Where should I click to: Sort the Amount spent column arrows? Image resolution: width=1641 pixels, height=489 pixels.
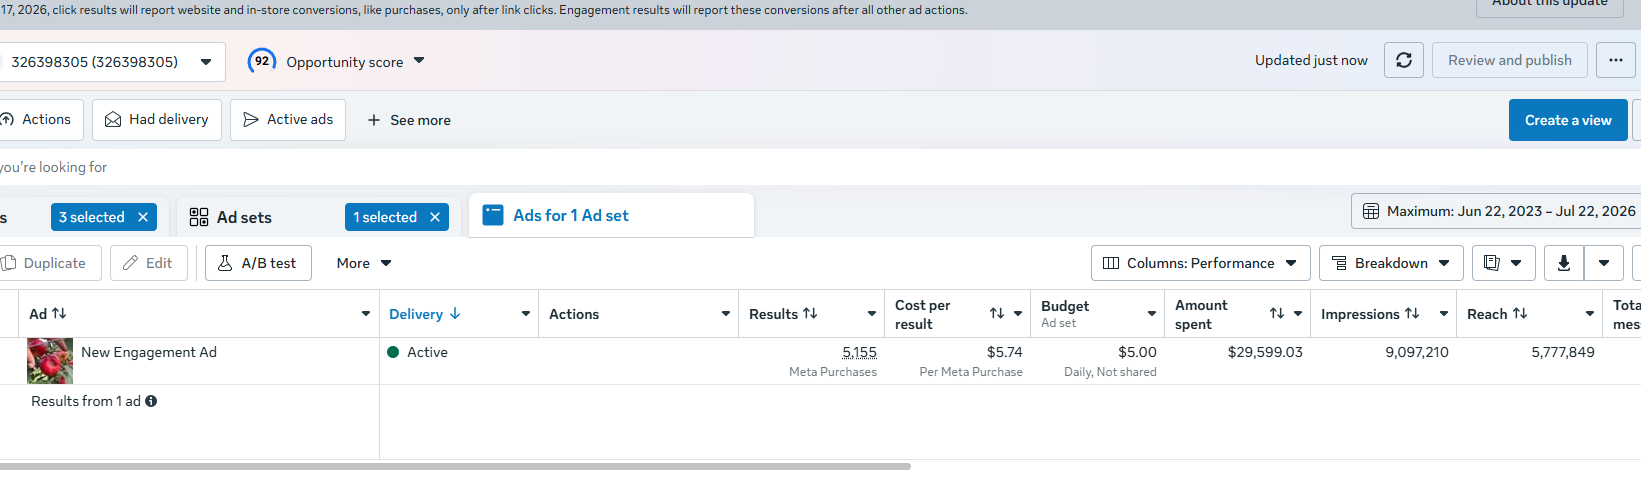[x=1277, y=314]
